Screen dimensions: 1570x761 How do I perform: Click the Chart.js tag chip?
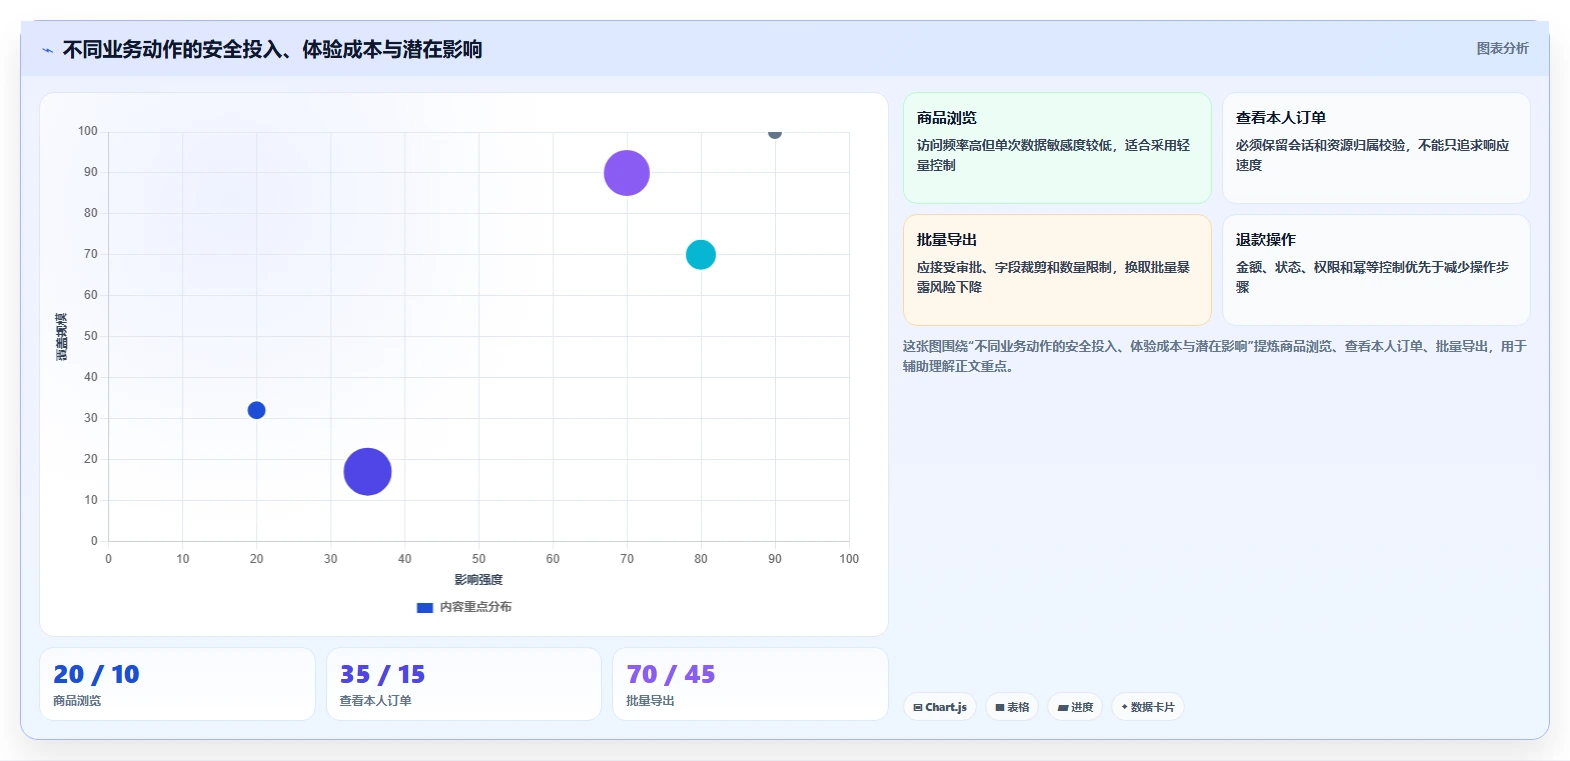tap(940, 707)
